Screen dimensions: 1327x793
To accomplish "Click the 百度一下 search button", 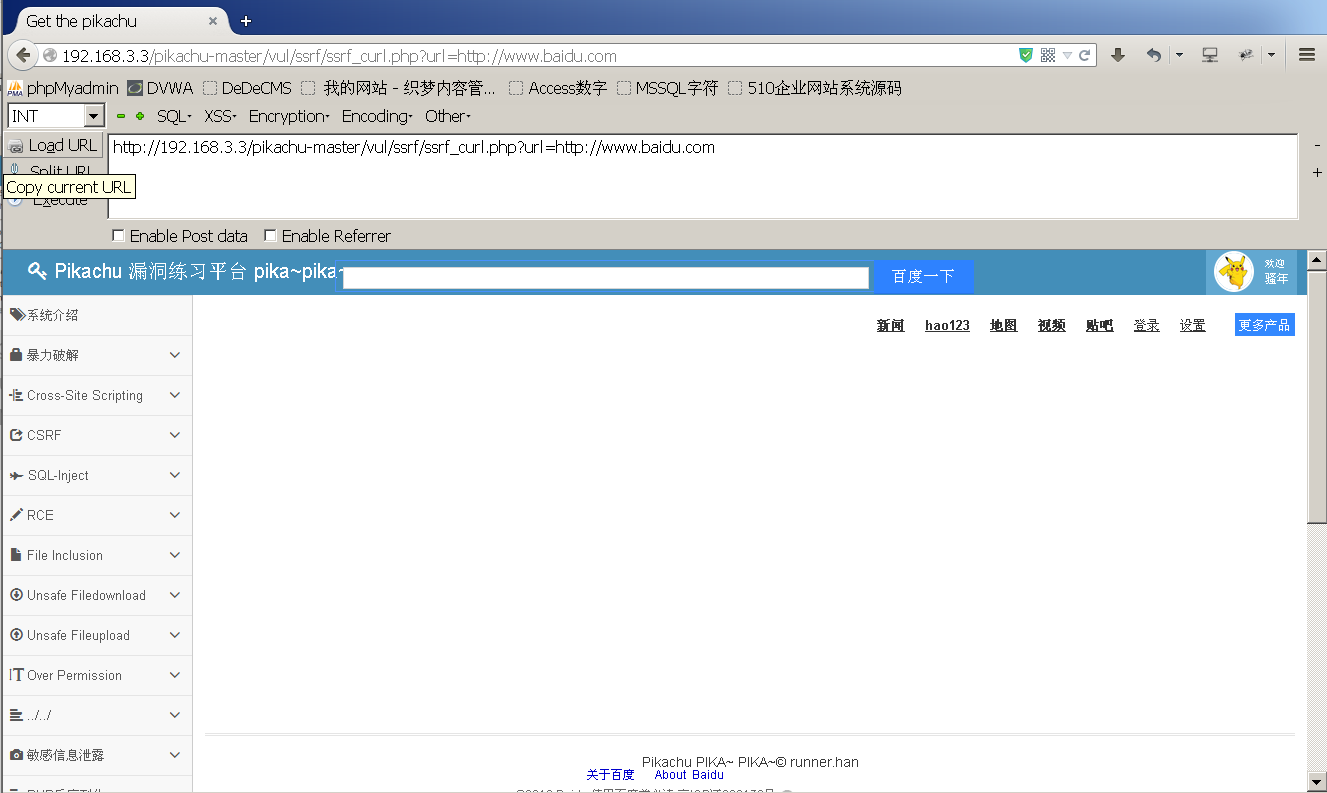I will coord(923,276).
